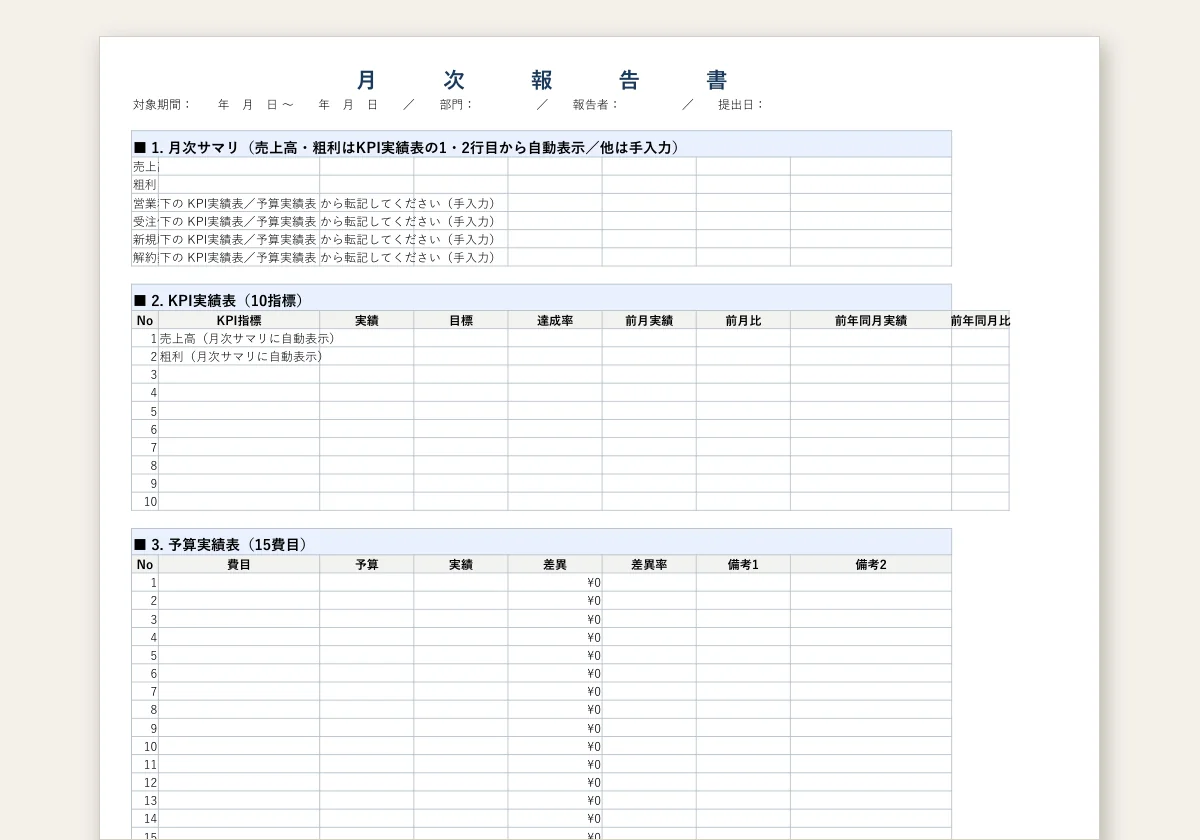Select the 達成率 column header

point(555,321)
